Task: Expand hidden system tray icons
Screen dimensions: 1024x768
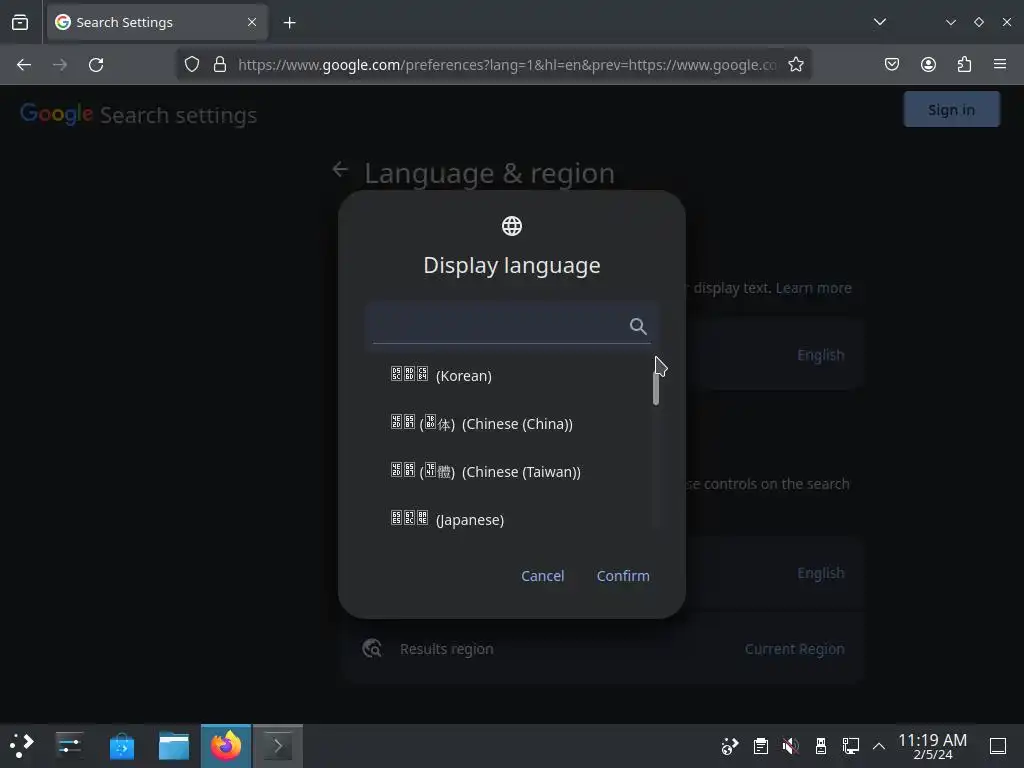Action: pyautogui.click(x=879, y=746)
